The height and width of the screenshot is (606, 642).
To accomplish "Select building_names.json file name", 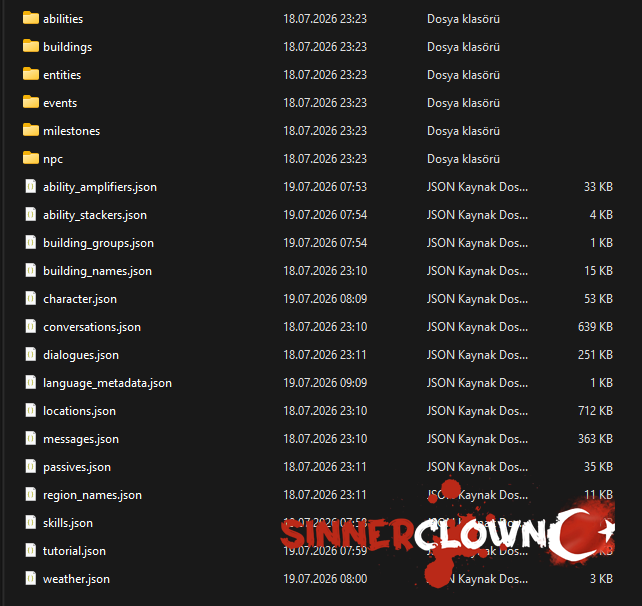I will pyautogui.click(x=97, y=271).
